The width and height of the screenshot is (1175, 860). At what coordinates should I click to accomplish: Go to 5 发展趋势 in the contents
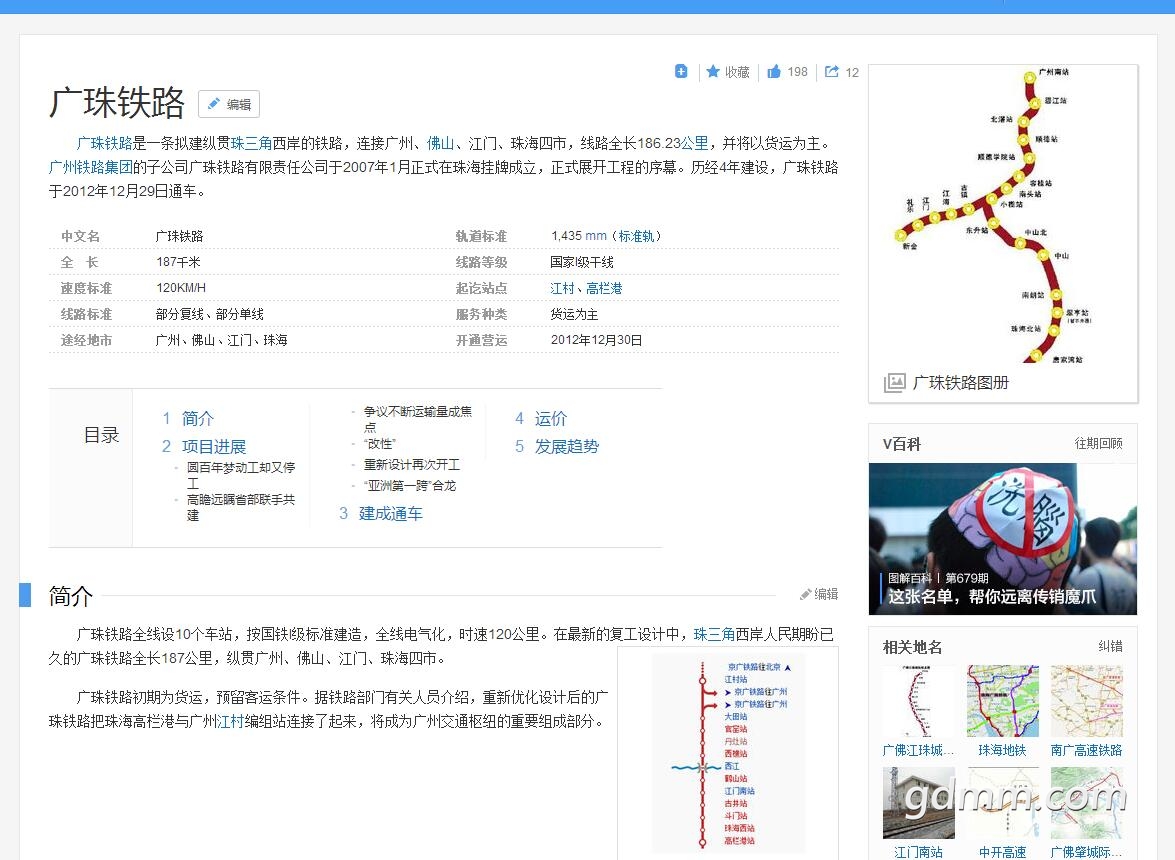(x=557, y=446)
